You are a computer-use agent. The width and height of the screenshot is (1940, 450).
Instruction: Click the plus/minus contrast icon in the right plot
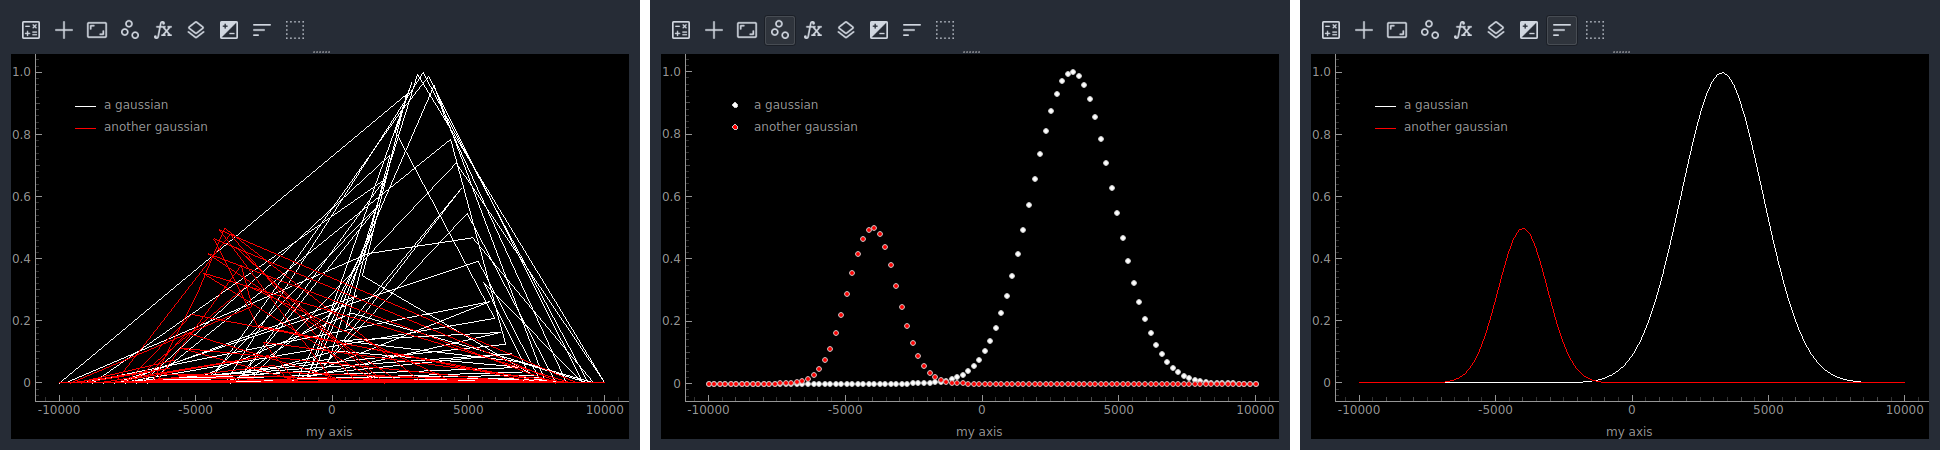[1529, 30]
